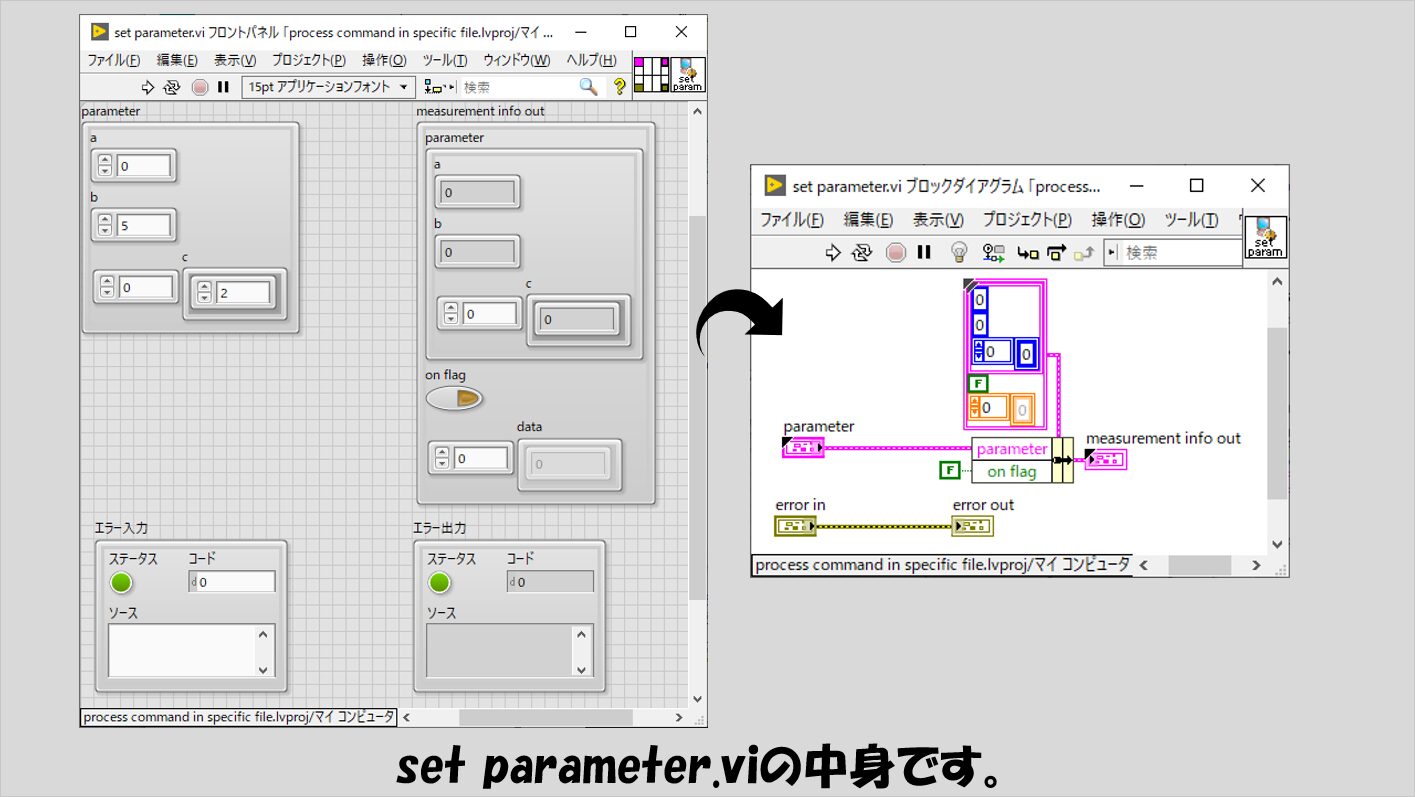1415x797 pixels.
Task: Open context help with yellow question mark
Action: click(x=619, y=87)
